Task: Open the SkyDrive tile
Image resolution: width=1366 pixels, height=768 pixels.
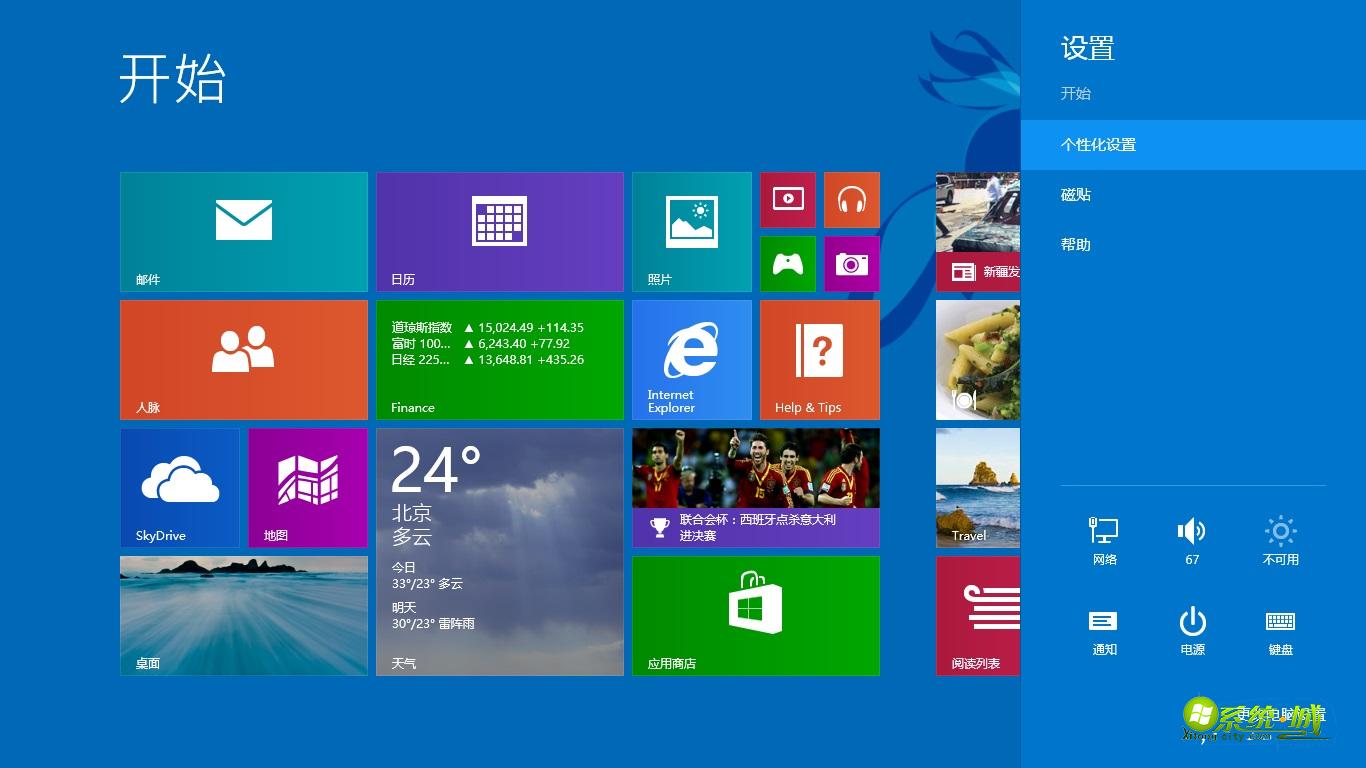Action: [180, 487]
